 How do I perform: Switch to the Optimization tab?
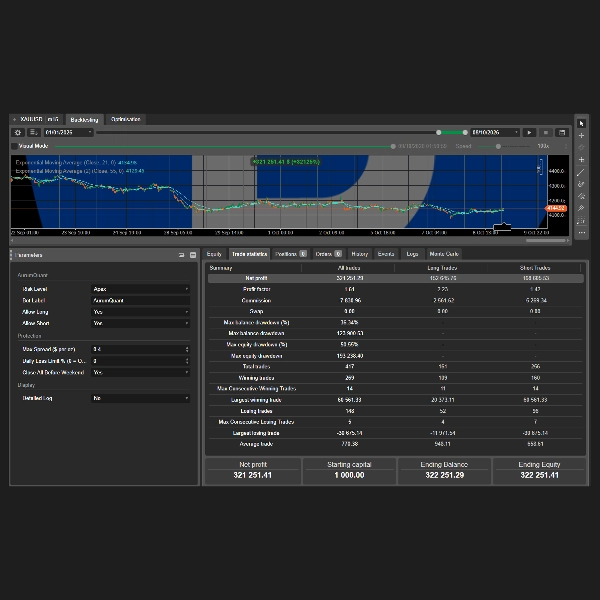126,119
